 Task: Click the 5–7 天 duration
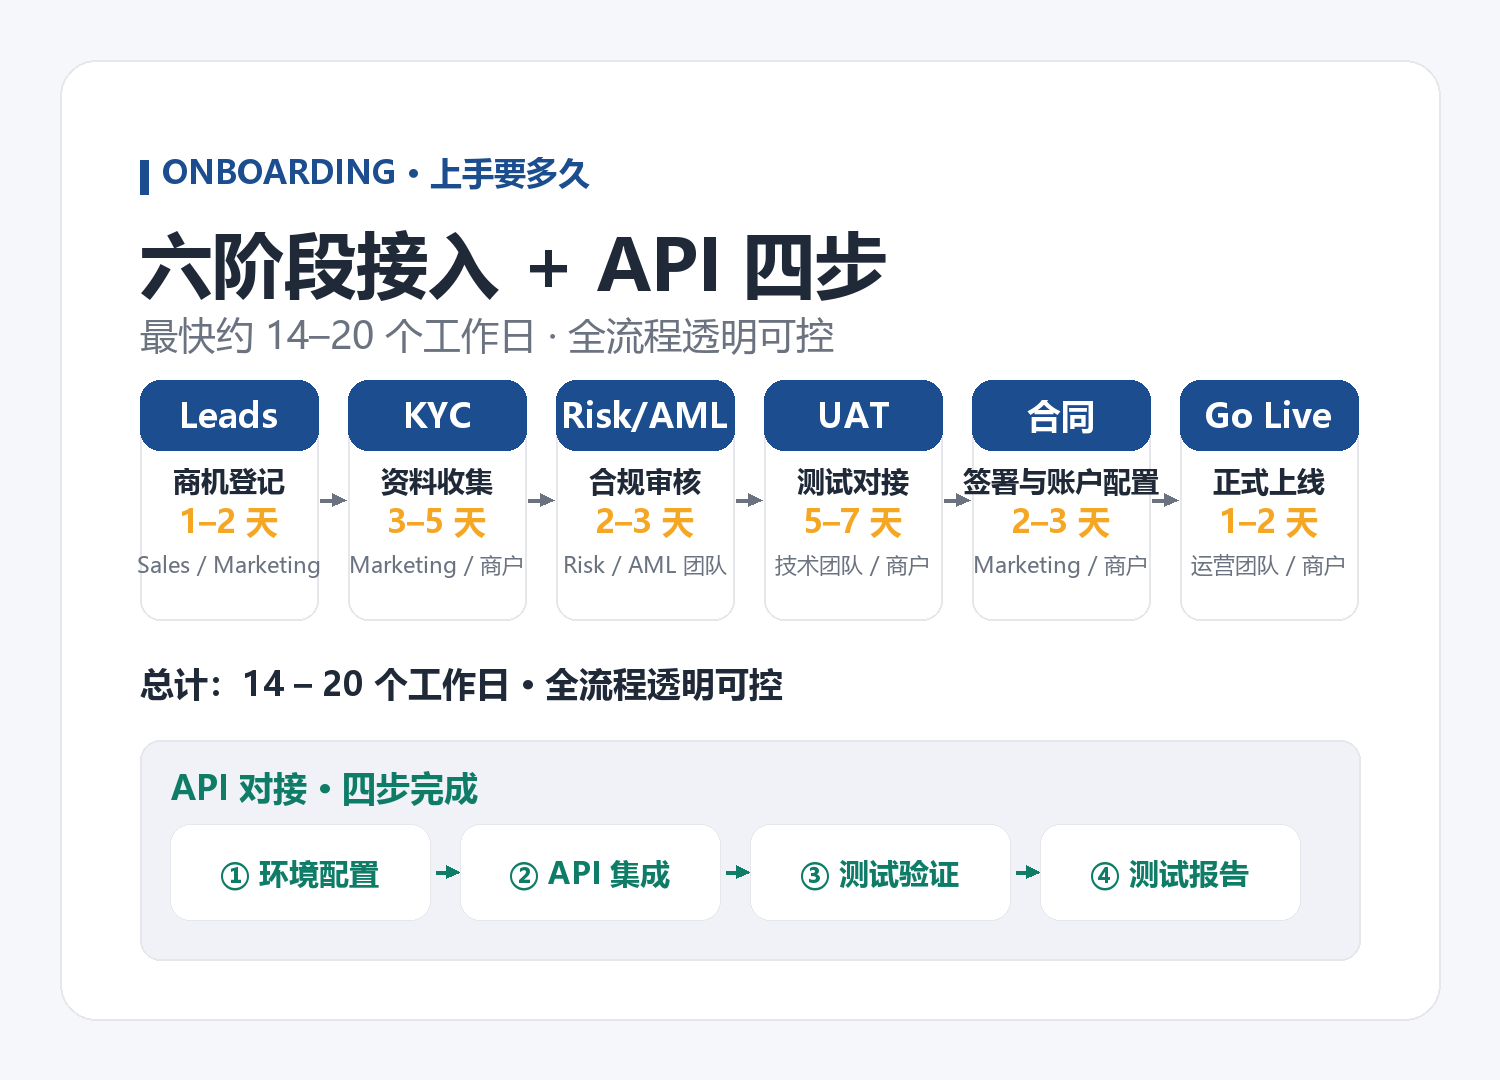point(853,522)
